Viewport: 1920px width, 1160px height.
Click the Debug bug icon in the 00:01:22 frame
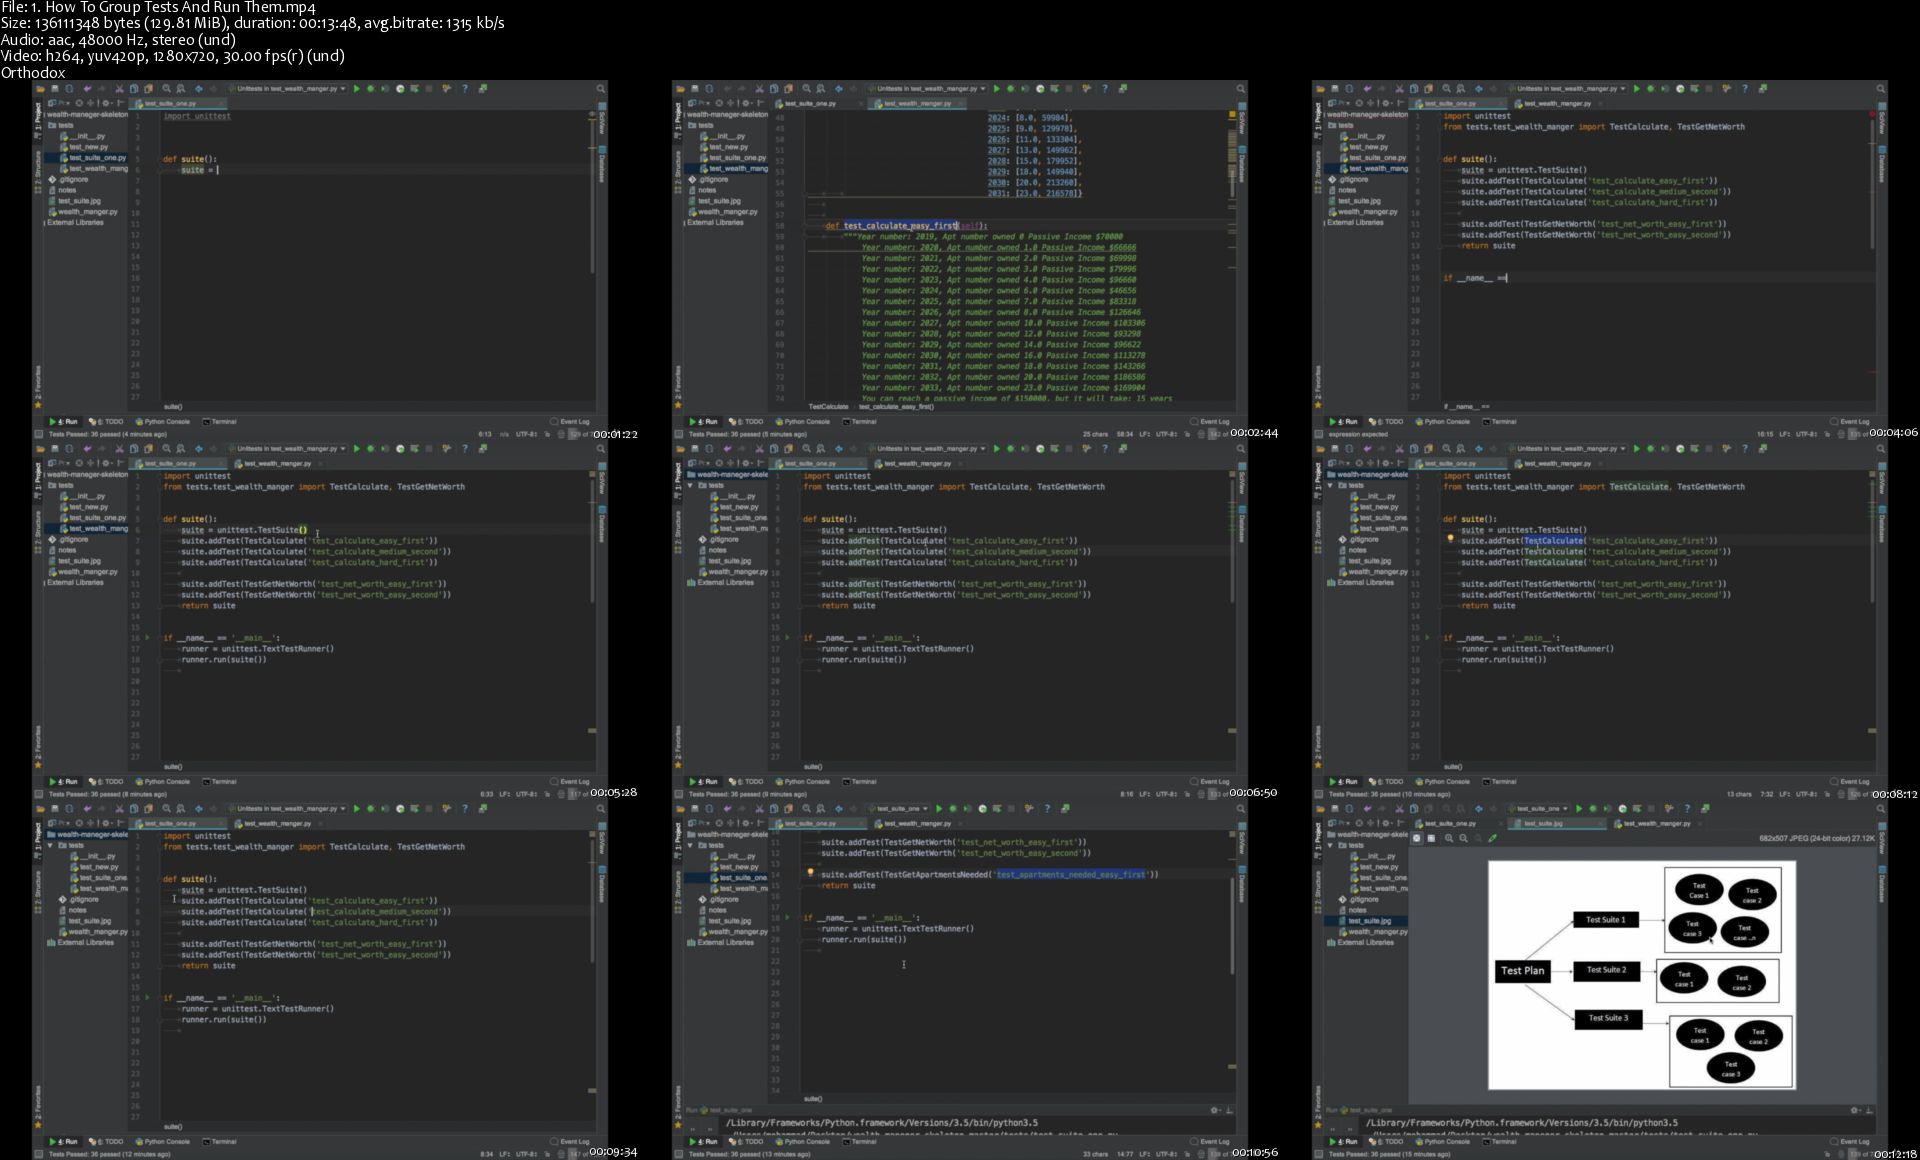coord(370,89)
